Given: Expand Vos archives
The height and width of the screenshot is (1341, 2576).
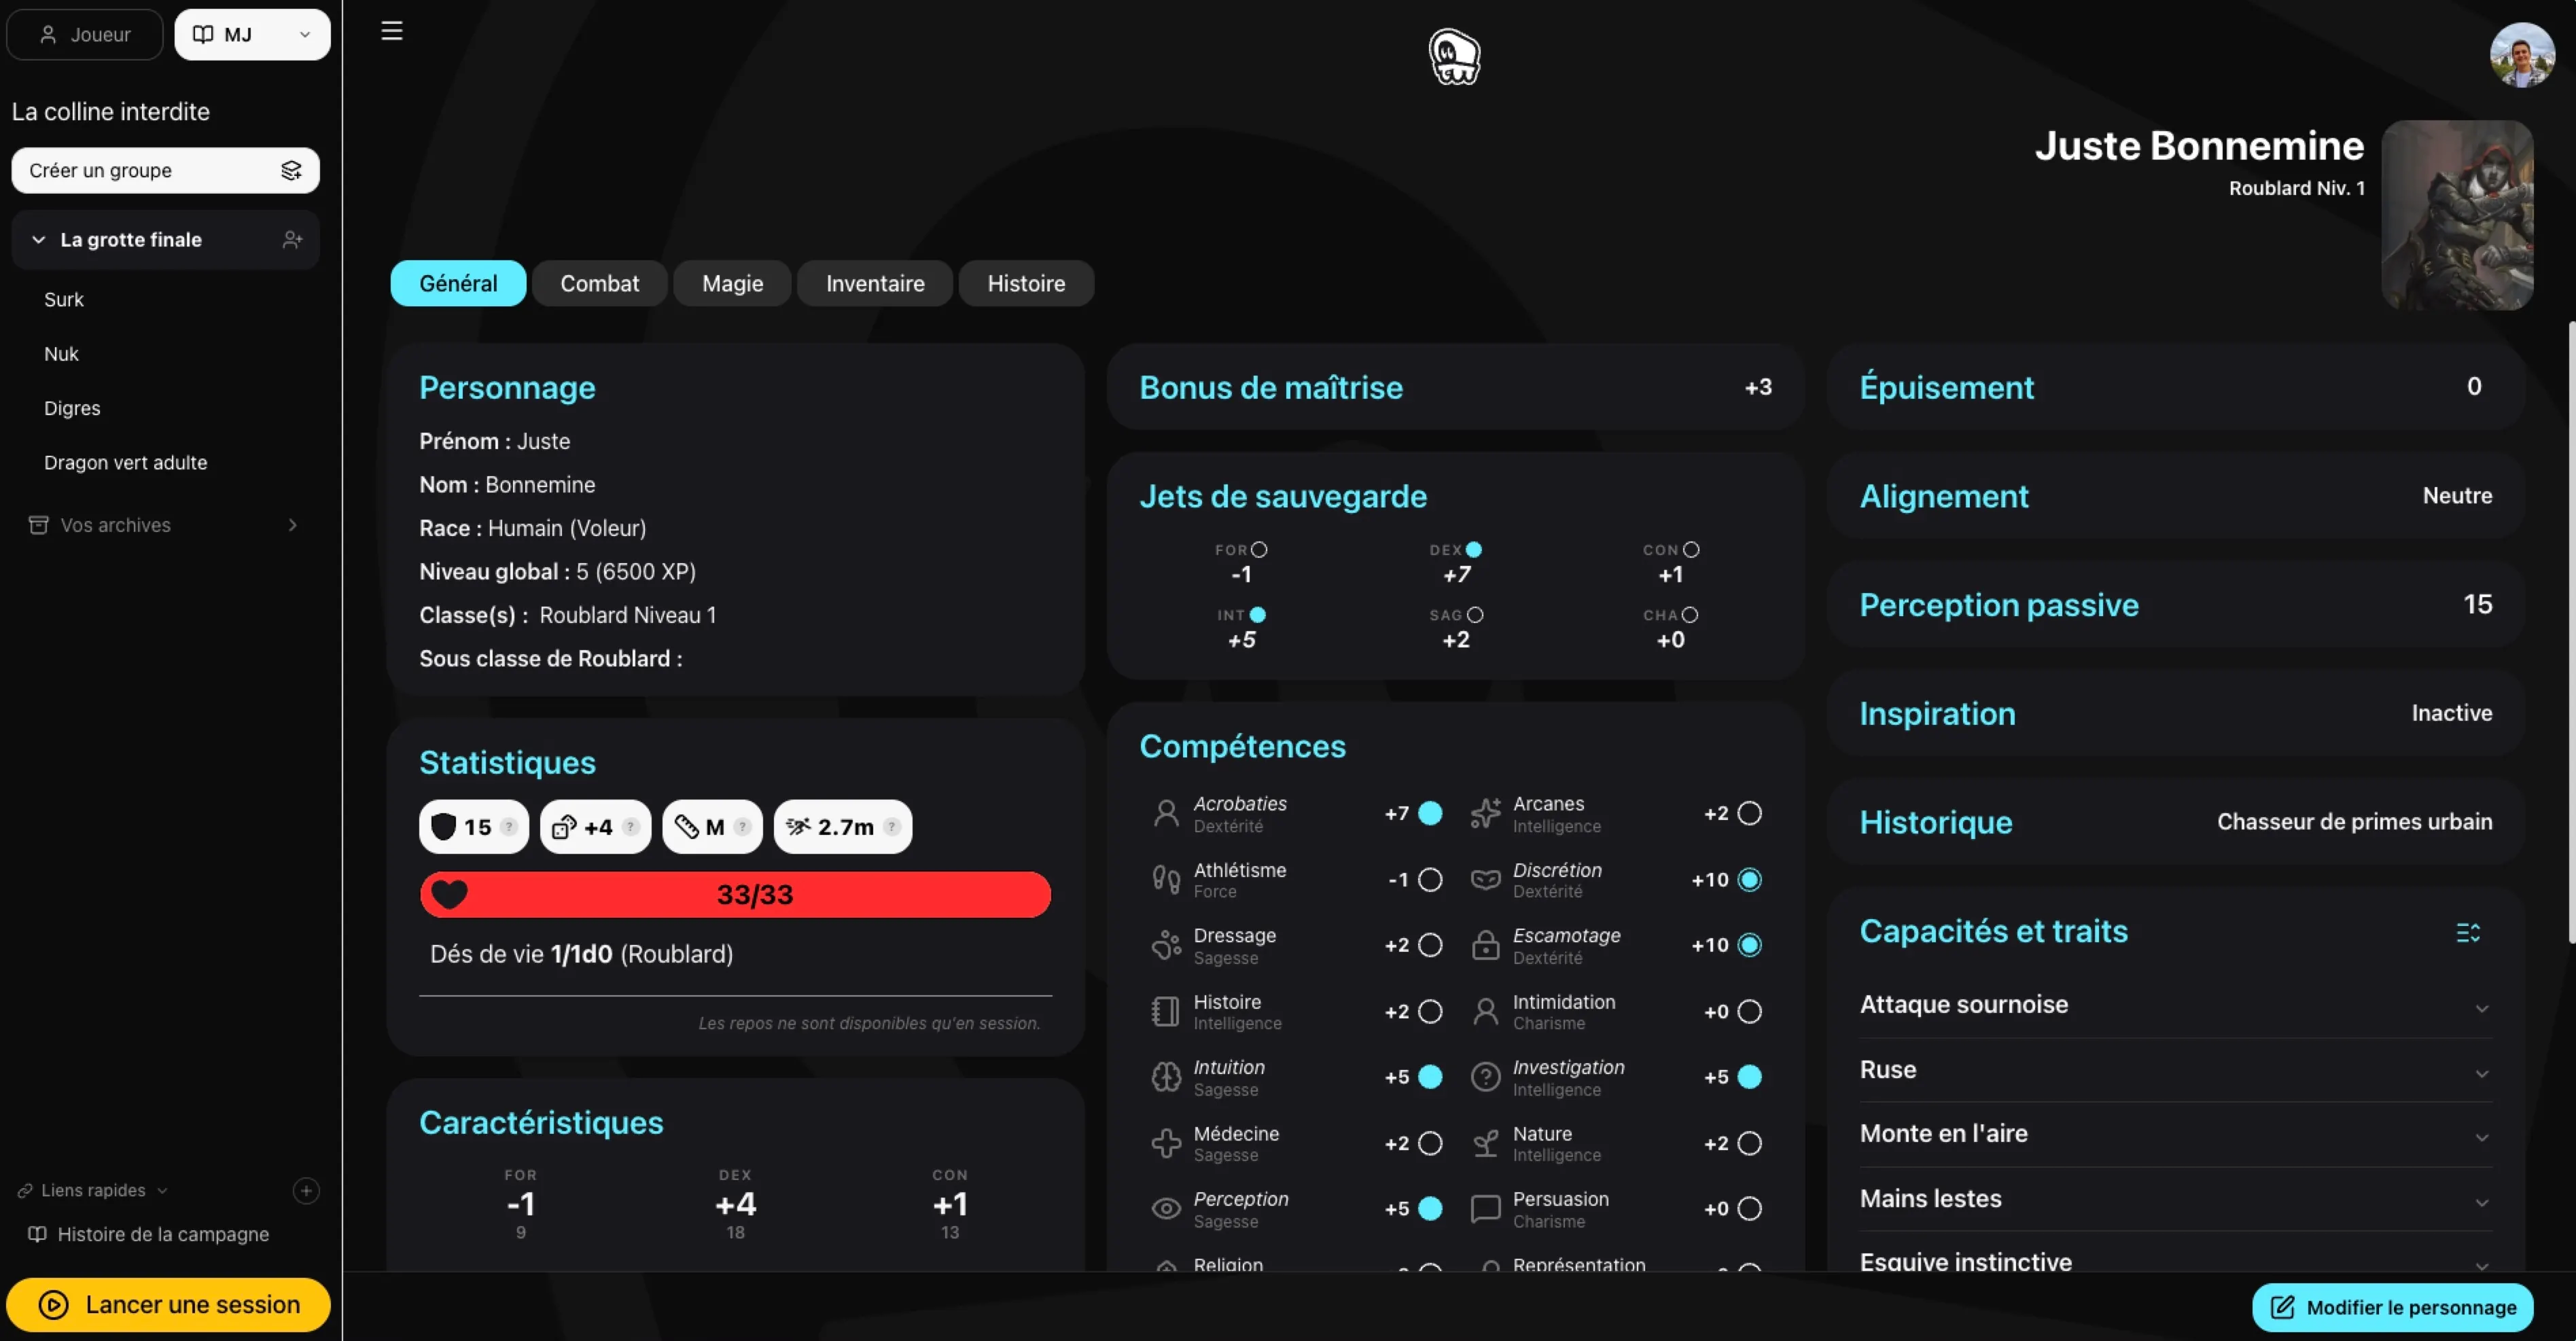Looking at the screenshot, I should pyautogui.click(x=293, y=525).
